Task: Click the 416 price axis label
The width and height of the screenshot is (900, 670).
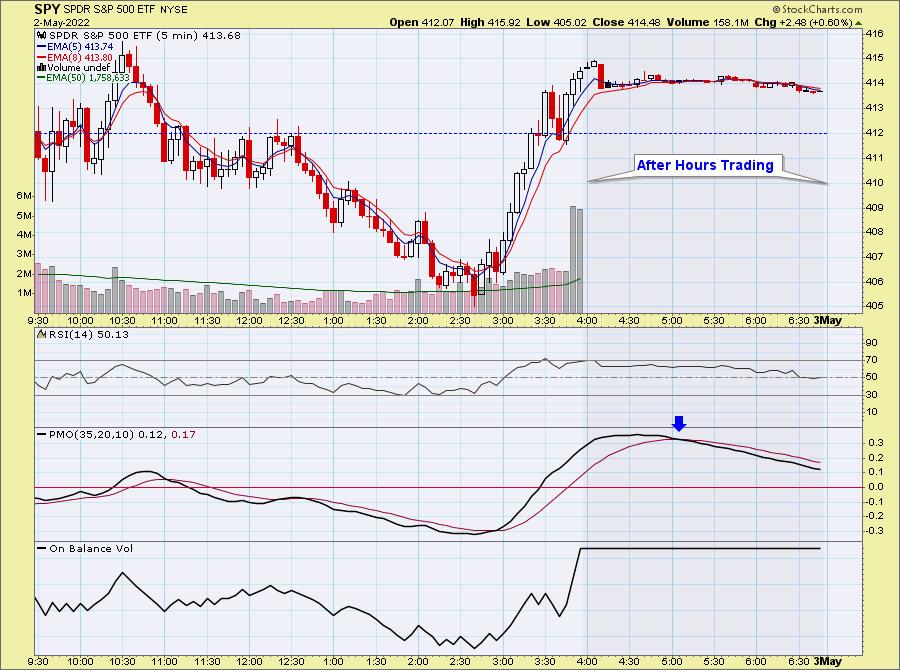Action: [x=874, y=33]
